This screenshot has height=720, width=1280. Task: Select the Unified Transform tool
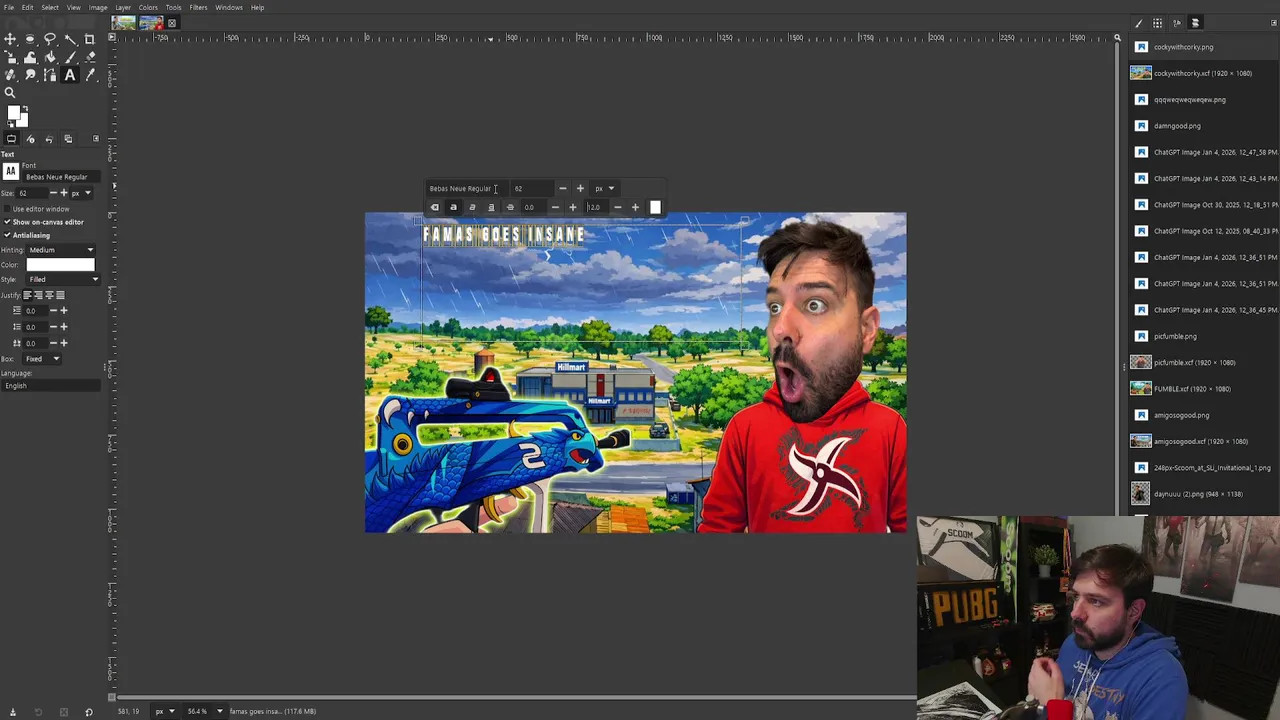click(x=10, y=57)
